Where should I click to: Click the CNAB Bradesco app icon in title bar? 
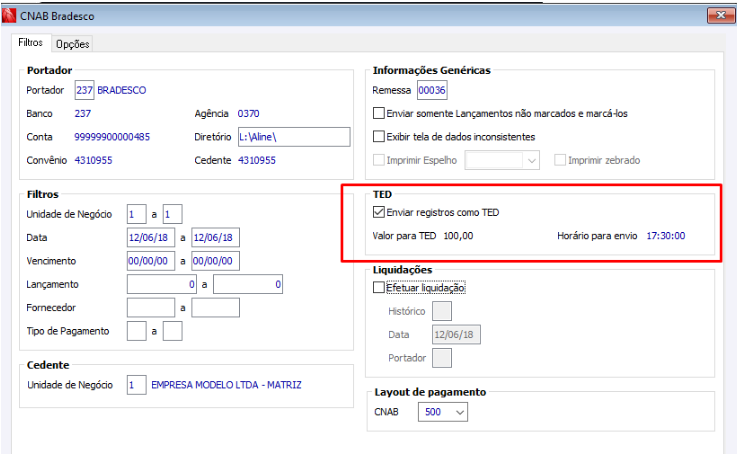(x=8, y=16)
